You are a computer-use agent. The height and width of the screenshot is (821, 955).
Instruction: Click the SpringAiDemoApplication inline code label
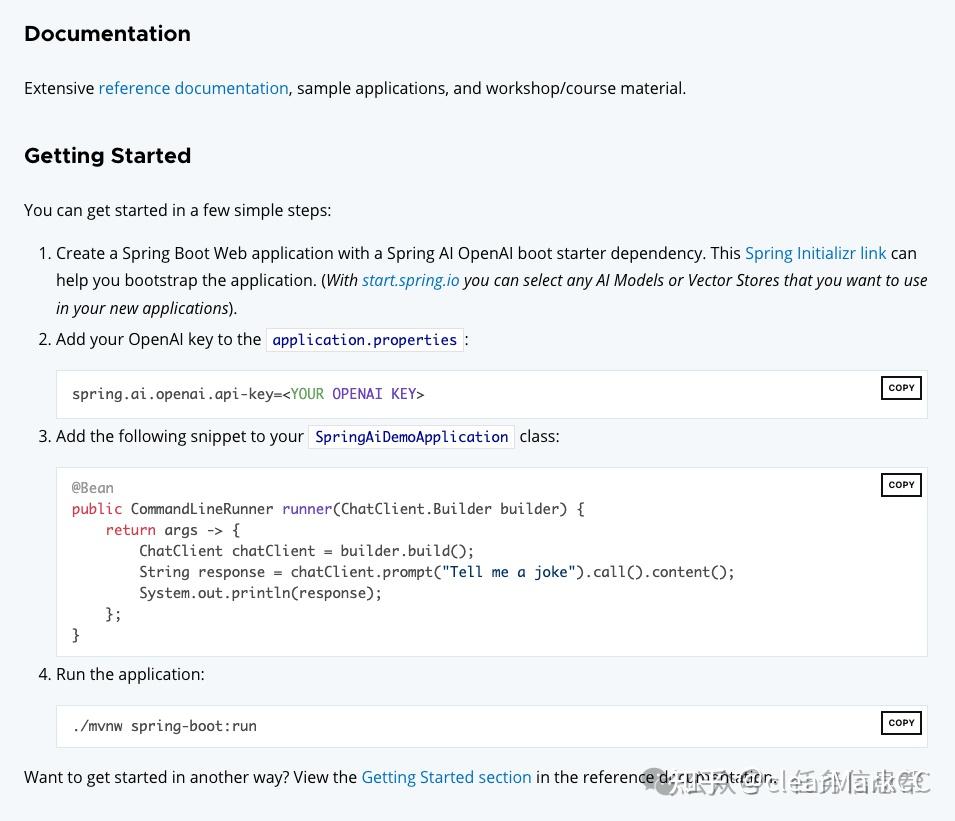411,437
